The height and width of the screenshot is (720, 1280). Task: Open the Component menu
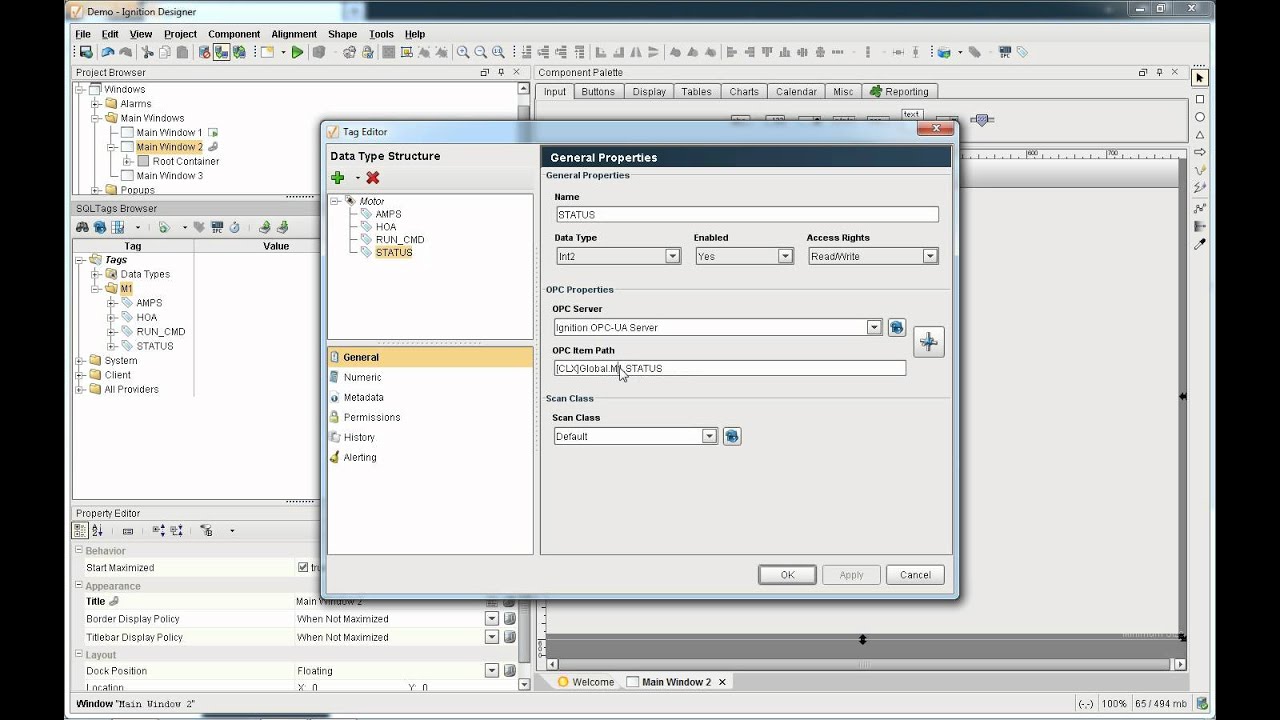click(x=234, y=34)
